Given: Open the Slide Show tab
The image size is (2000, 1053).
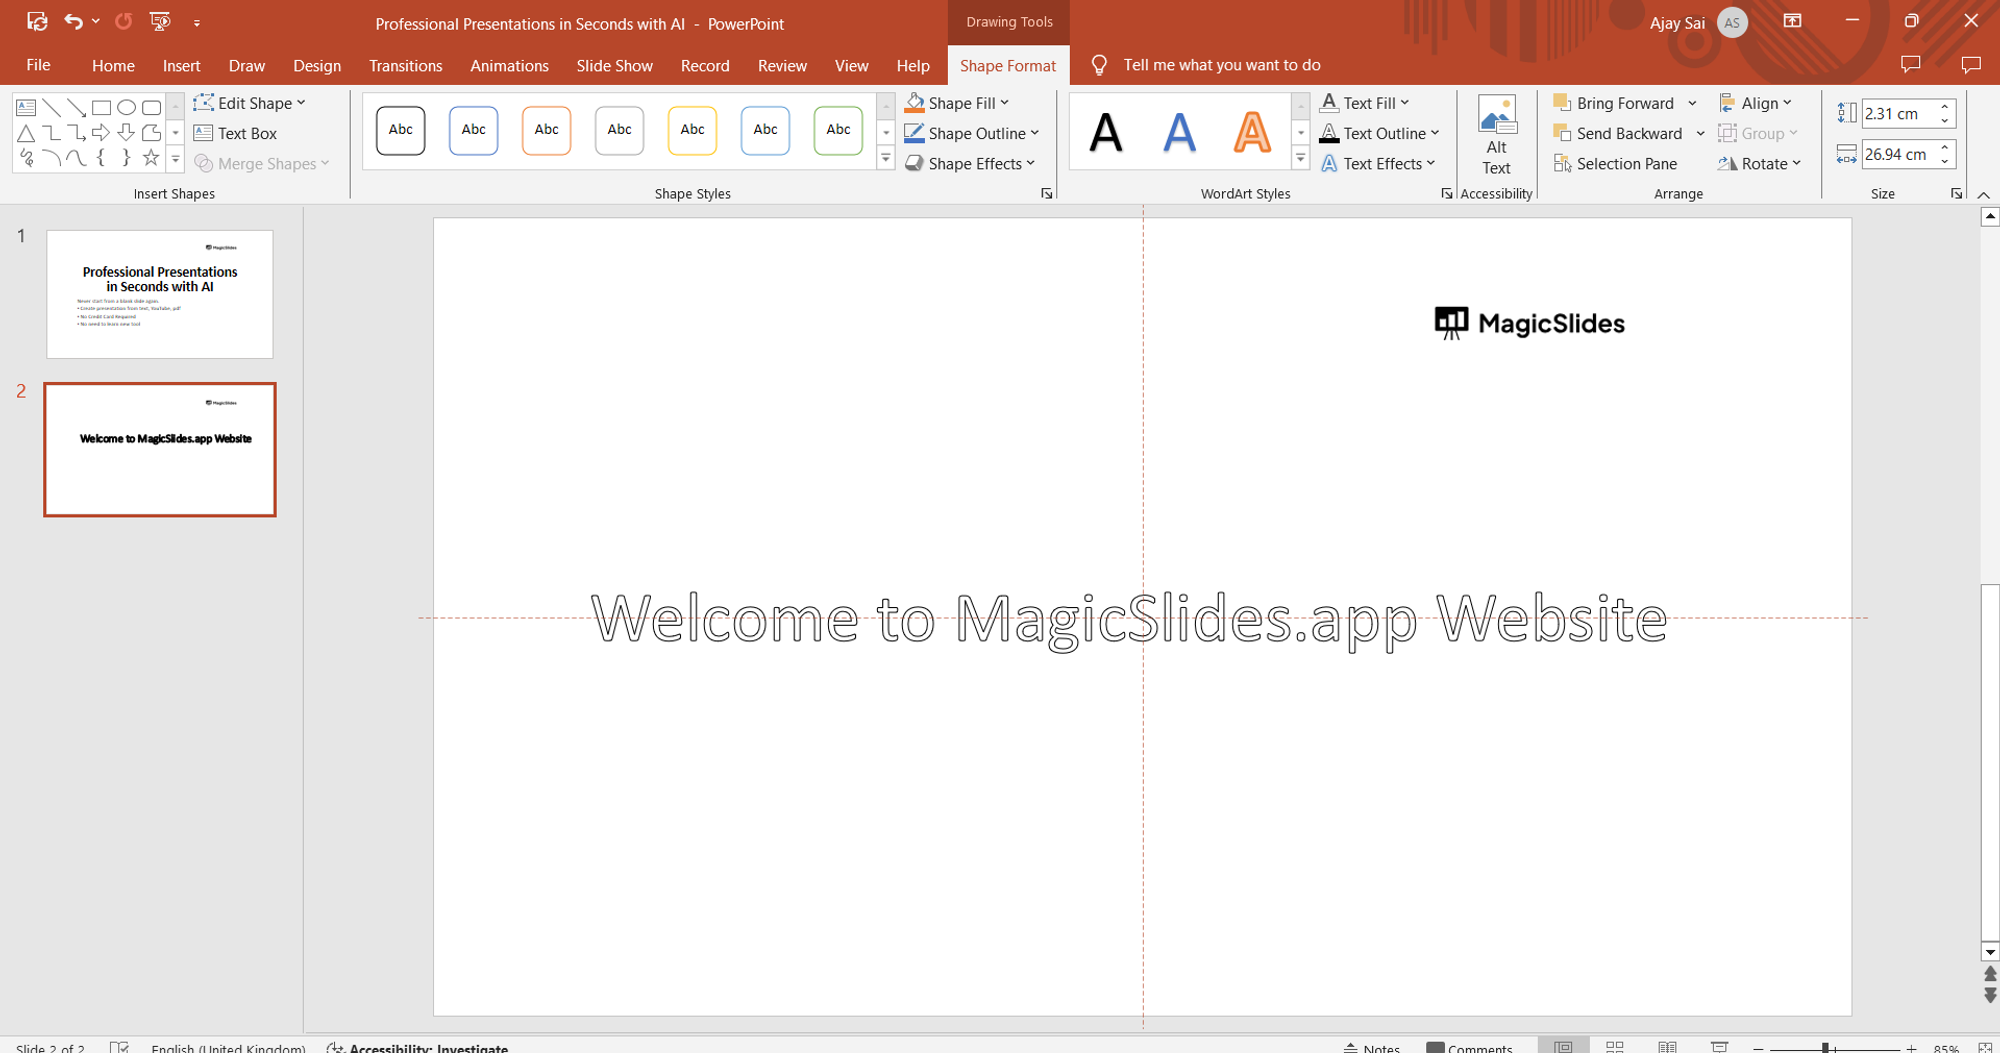Looking at the screenshot, I should pos(614,65).
